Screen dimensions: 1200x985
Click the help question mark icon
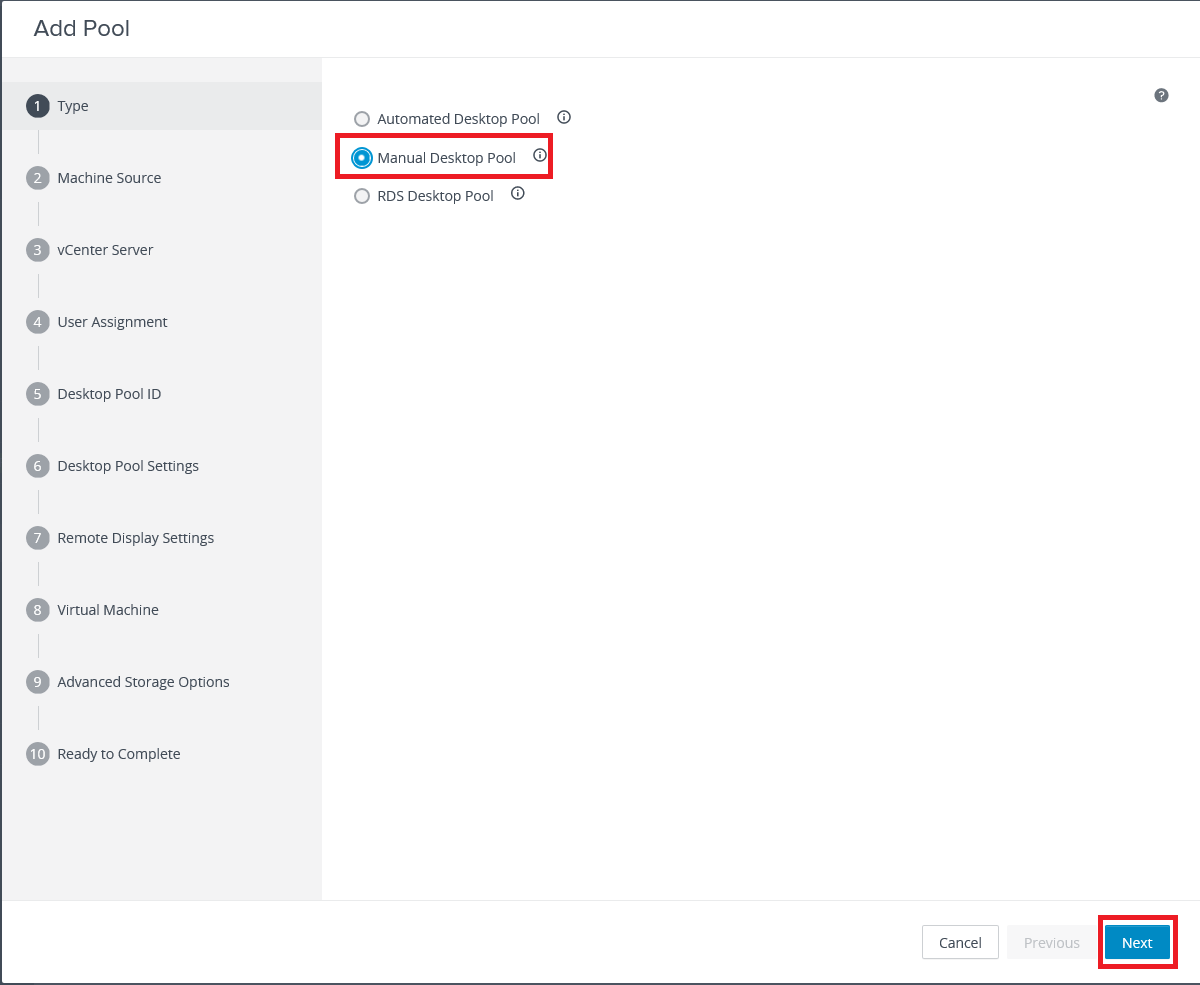point(1161,95)
